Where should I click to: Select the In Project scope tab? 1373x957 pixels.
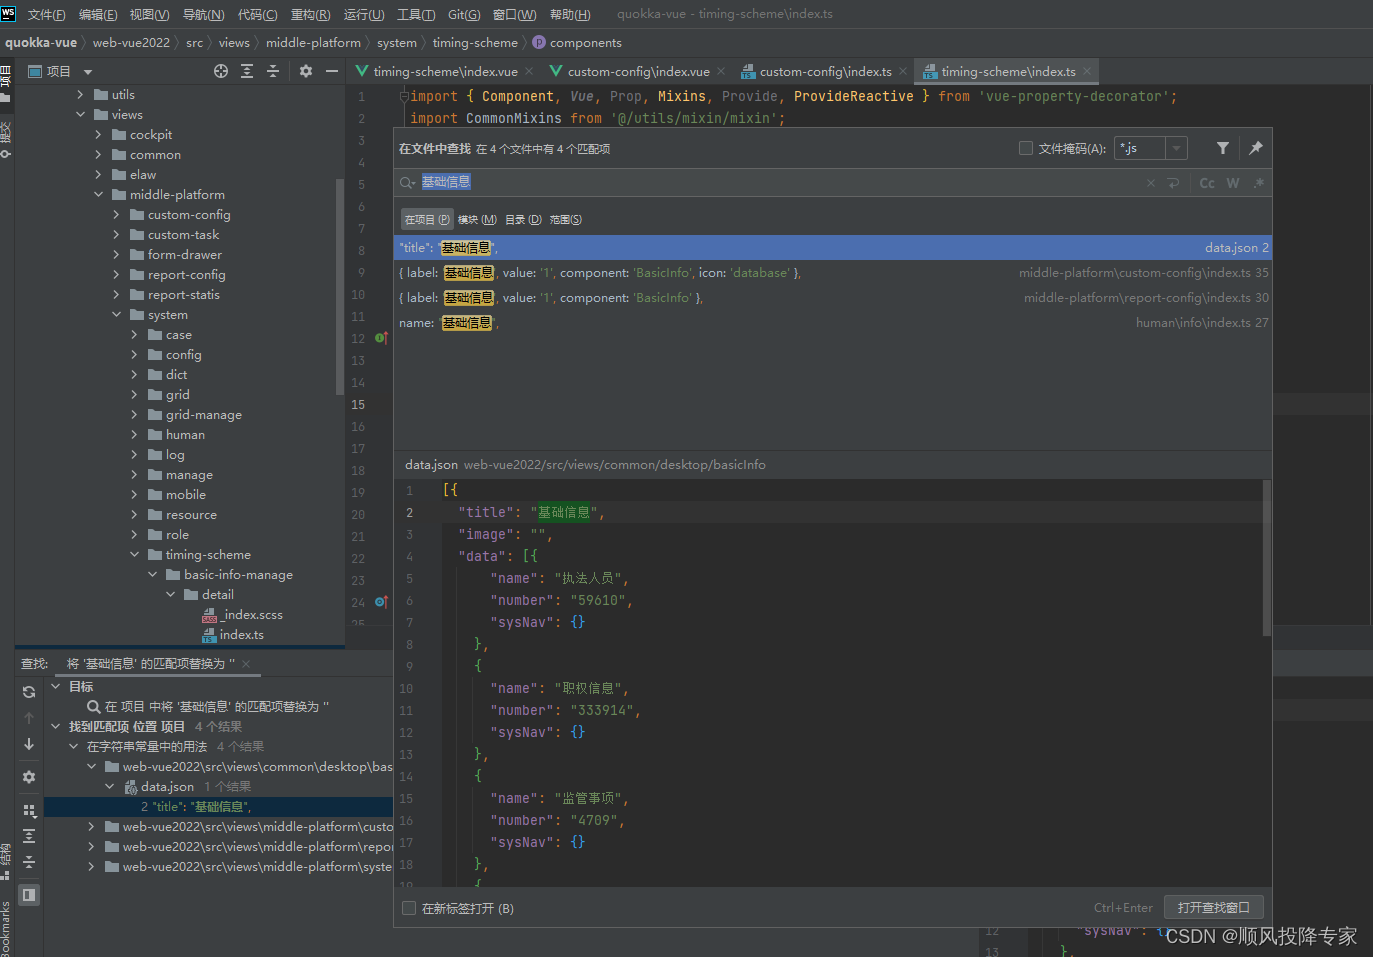(x=427, y=219)
